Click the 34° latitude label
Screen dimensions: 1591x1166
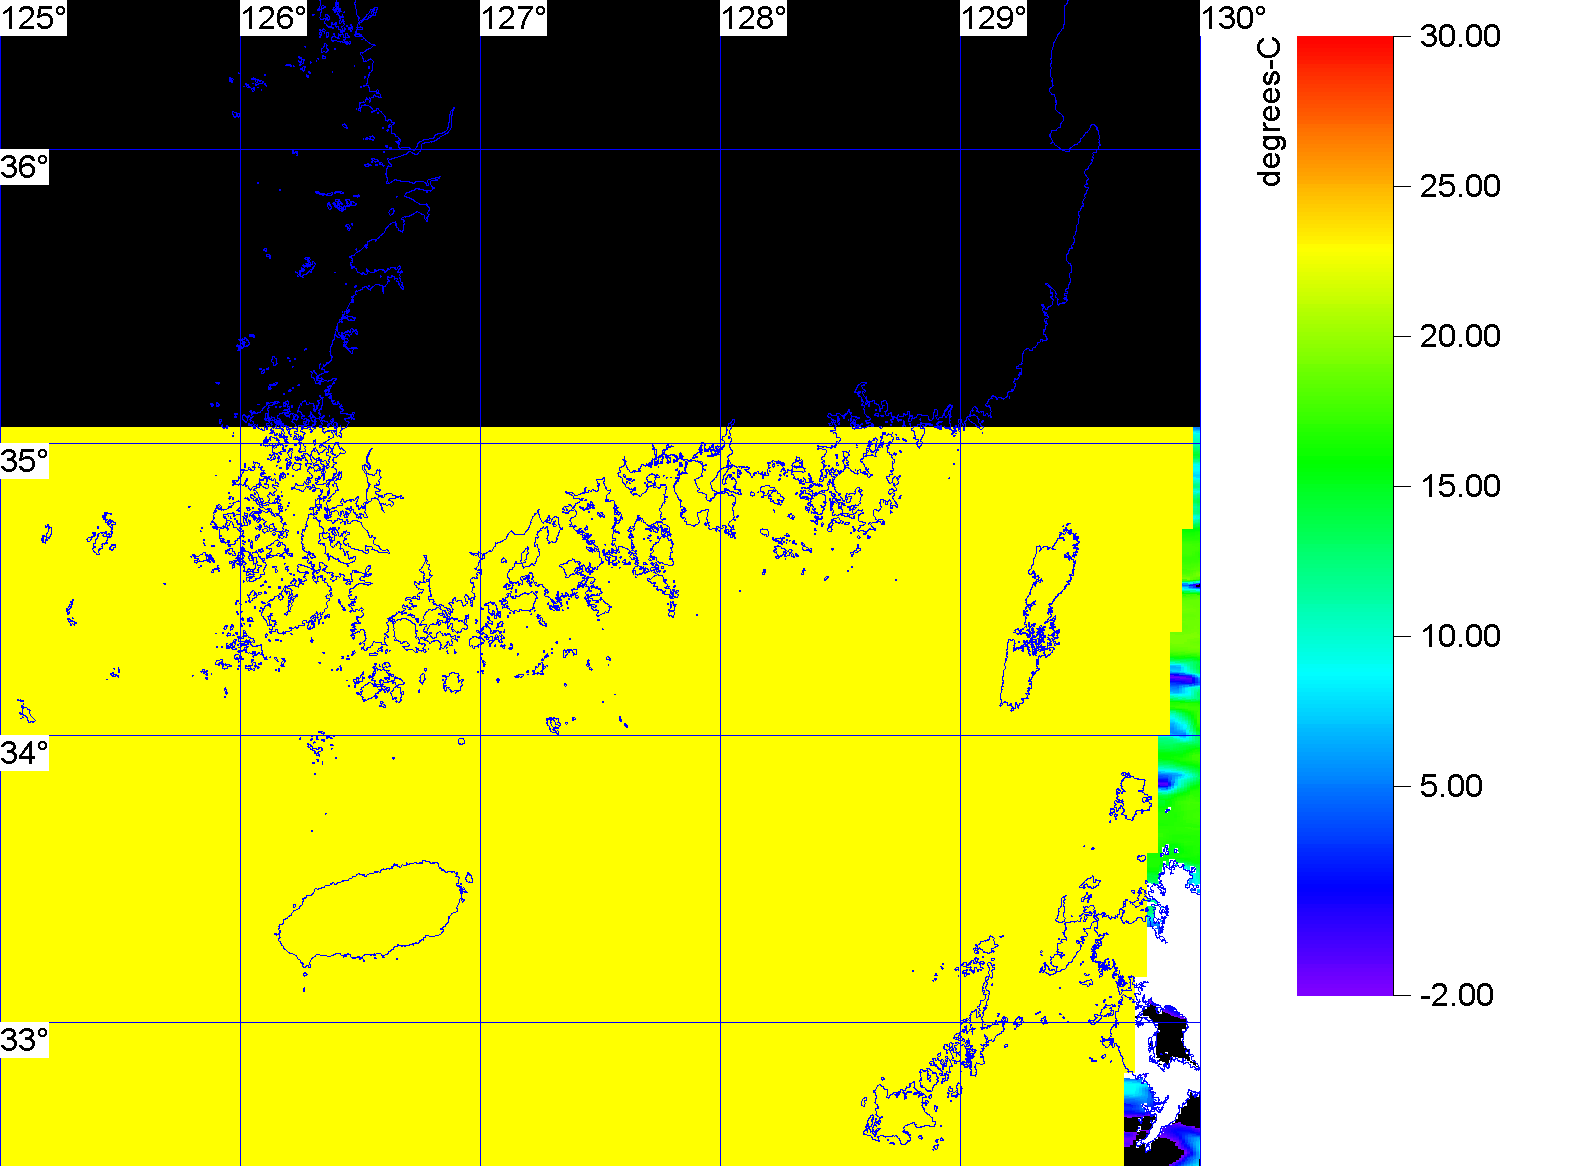pyautogui.click(x=24, y=753)
